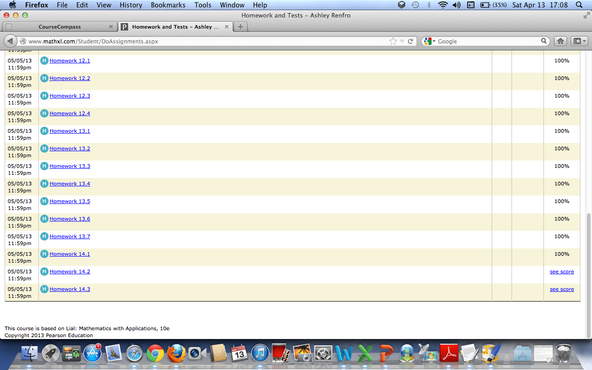The height and width of the screenshot is (370, 592).
Task: Open Homework 13.3 assignment link
Action: (70, 166)
